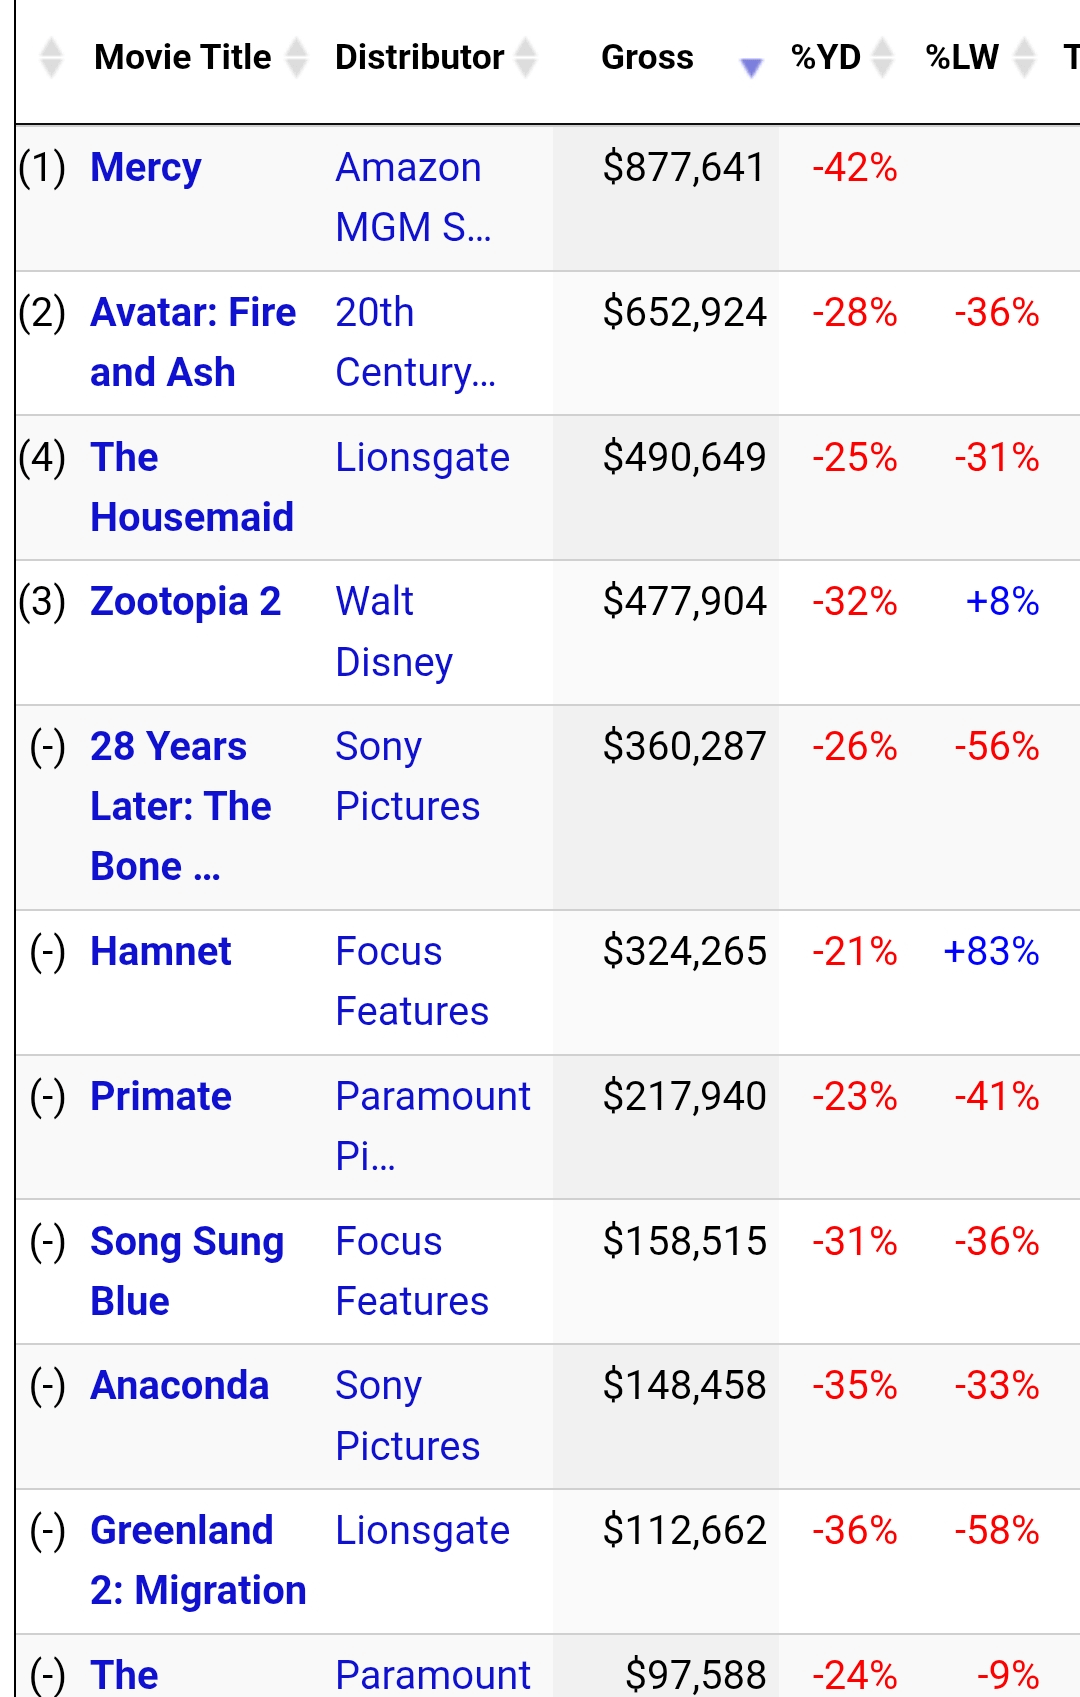Image resolution: width=1080 pixels, height=1697 pixels.
Task: Open the Primate title link
Action: click(161, 1096)
